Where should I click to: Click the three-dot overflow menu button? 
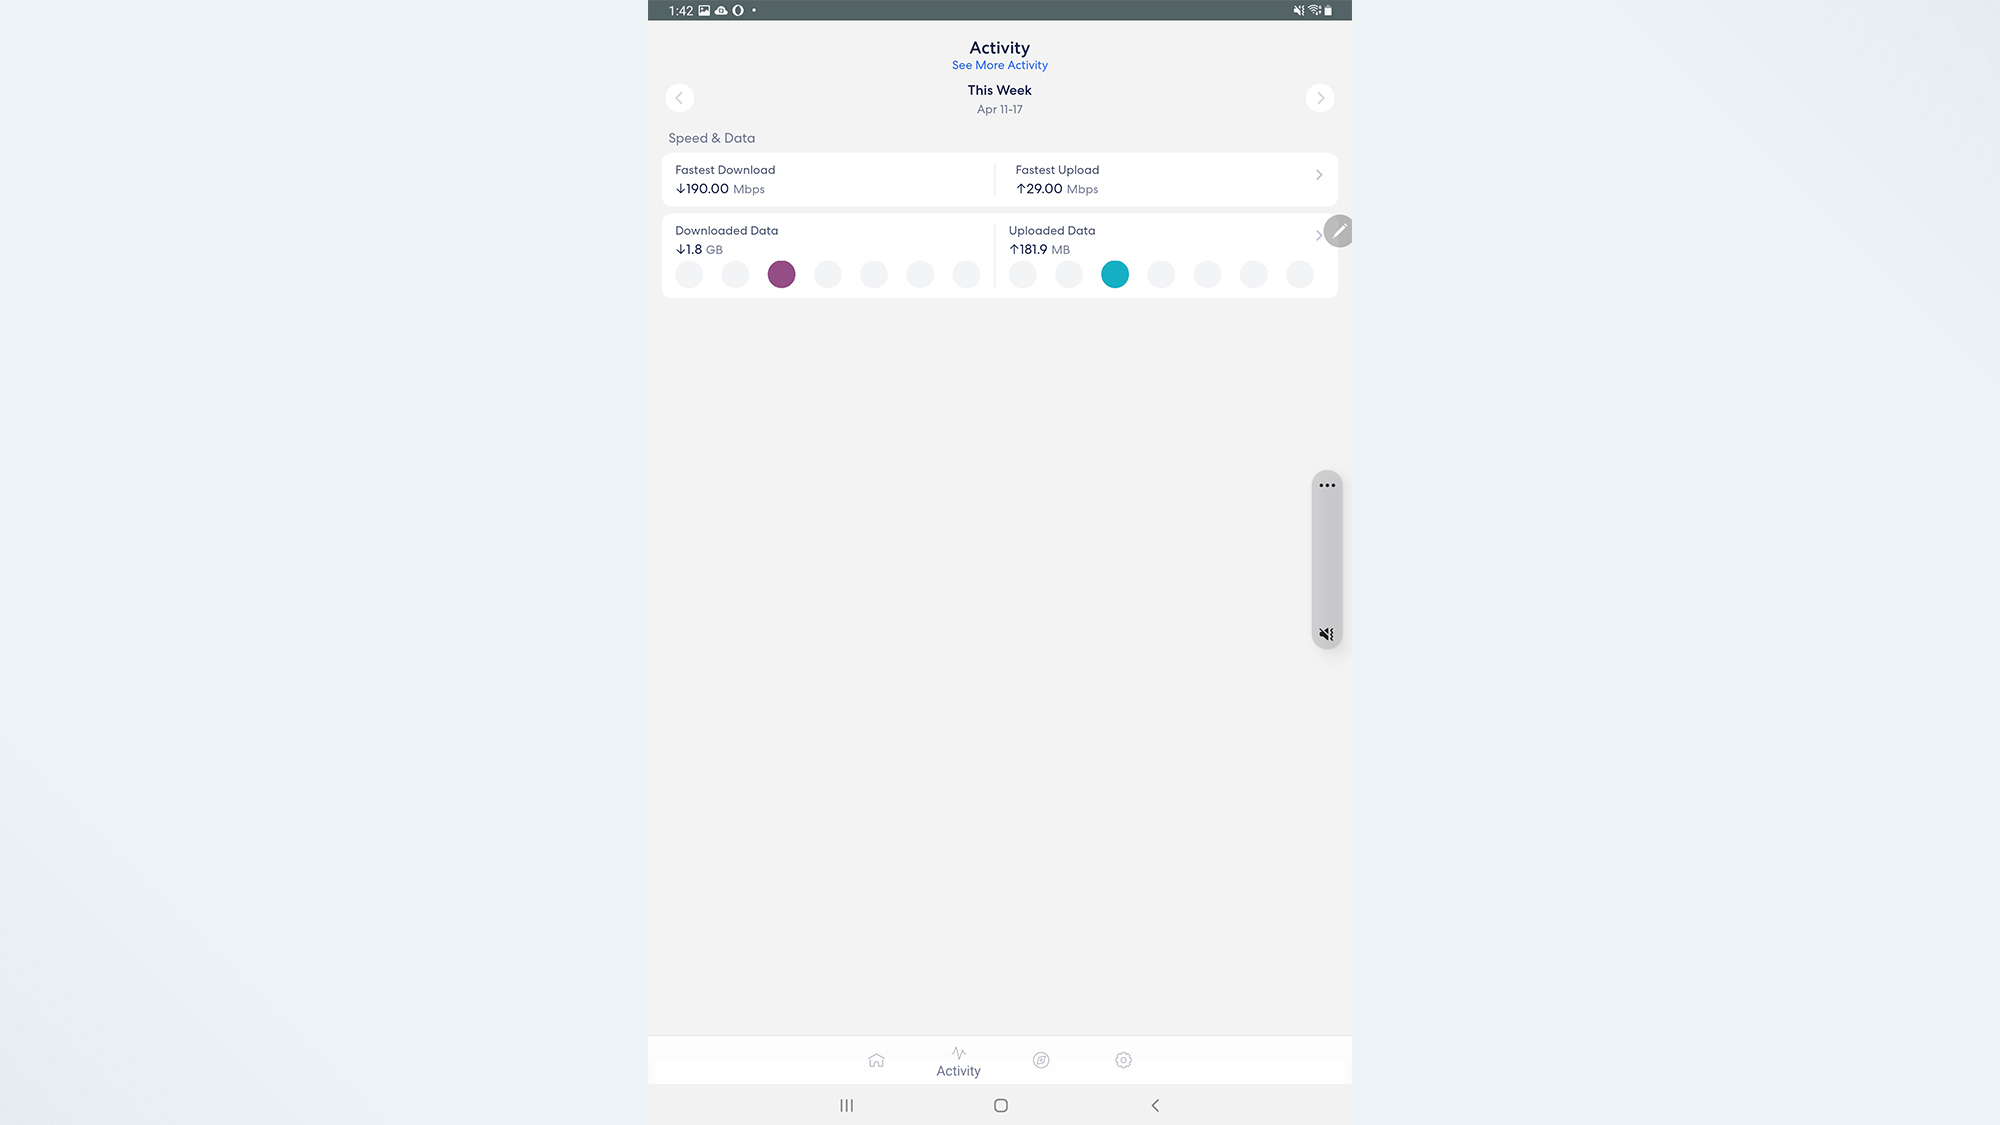point(1326,485)
